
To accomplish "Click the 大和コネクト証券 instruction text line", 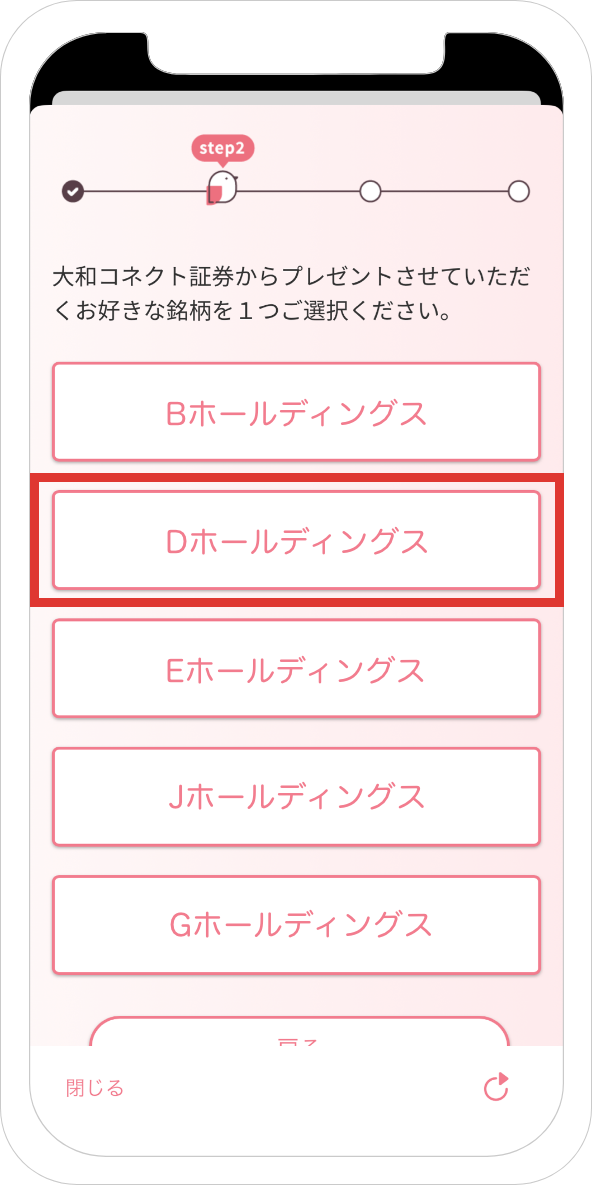I will click(x=293, y=277).
